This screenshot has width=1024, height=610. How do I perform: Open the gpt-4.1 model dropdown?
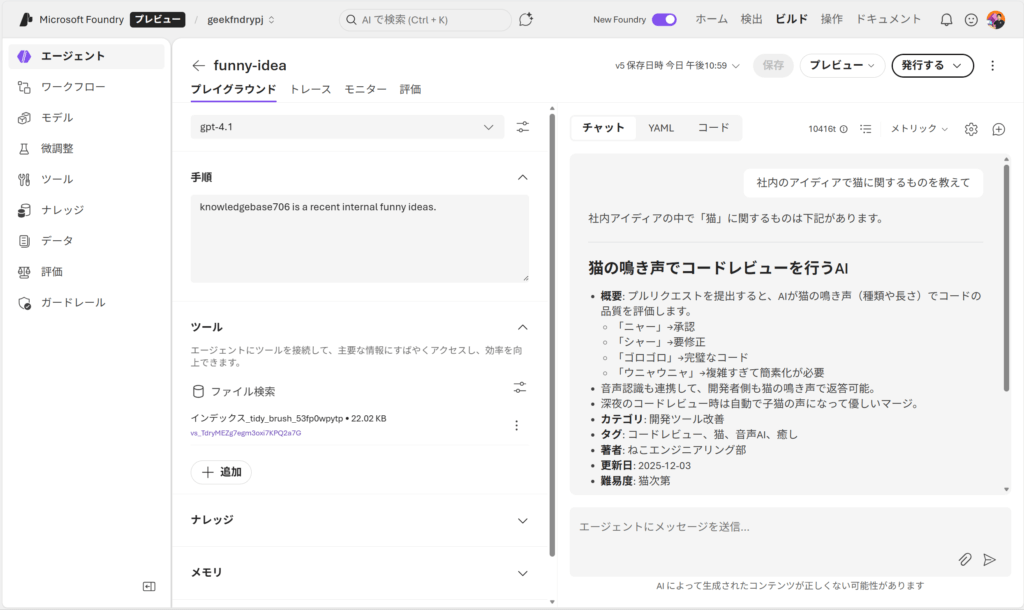pos(347,127)
